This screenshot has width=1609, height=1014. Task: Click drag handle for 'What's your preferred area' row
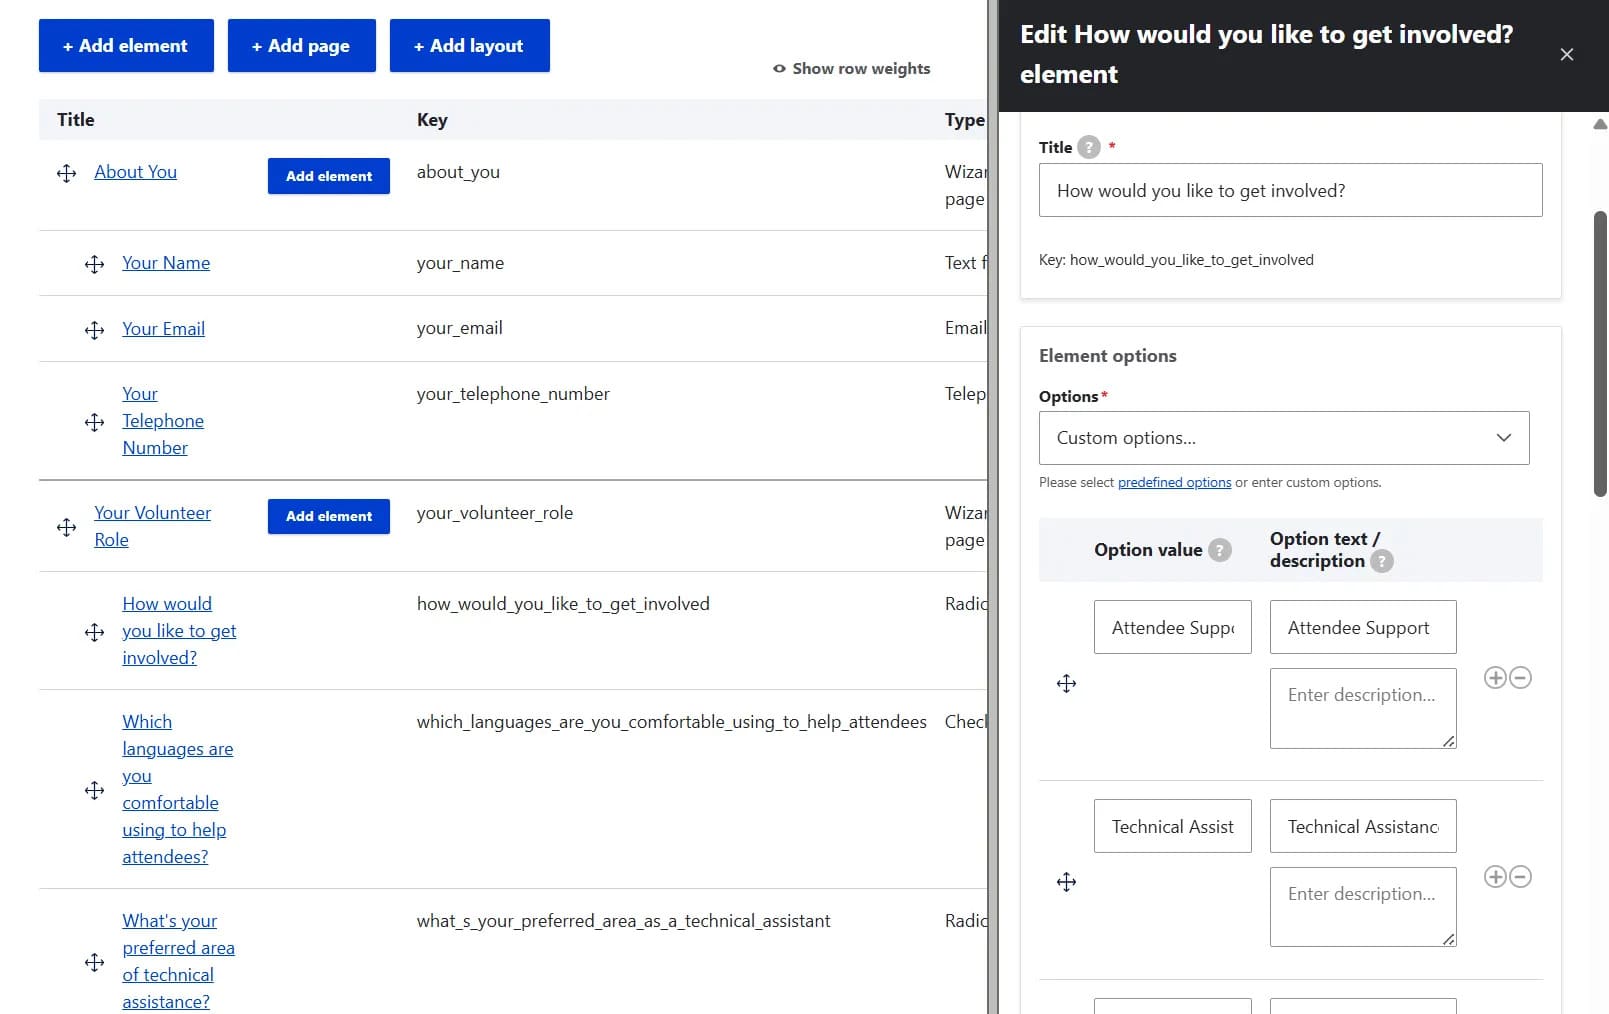click(x=95, y=962)
